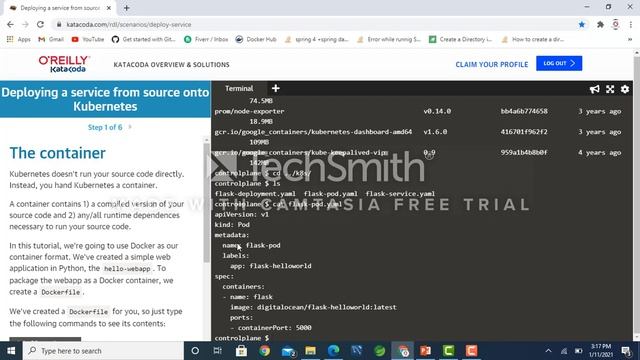640x360 pixels.
Task: Open the Chrome three-dot menu
Action: pyautogui.click(x=631, y=24)
